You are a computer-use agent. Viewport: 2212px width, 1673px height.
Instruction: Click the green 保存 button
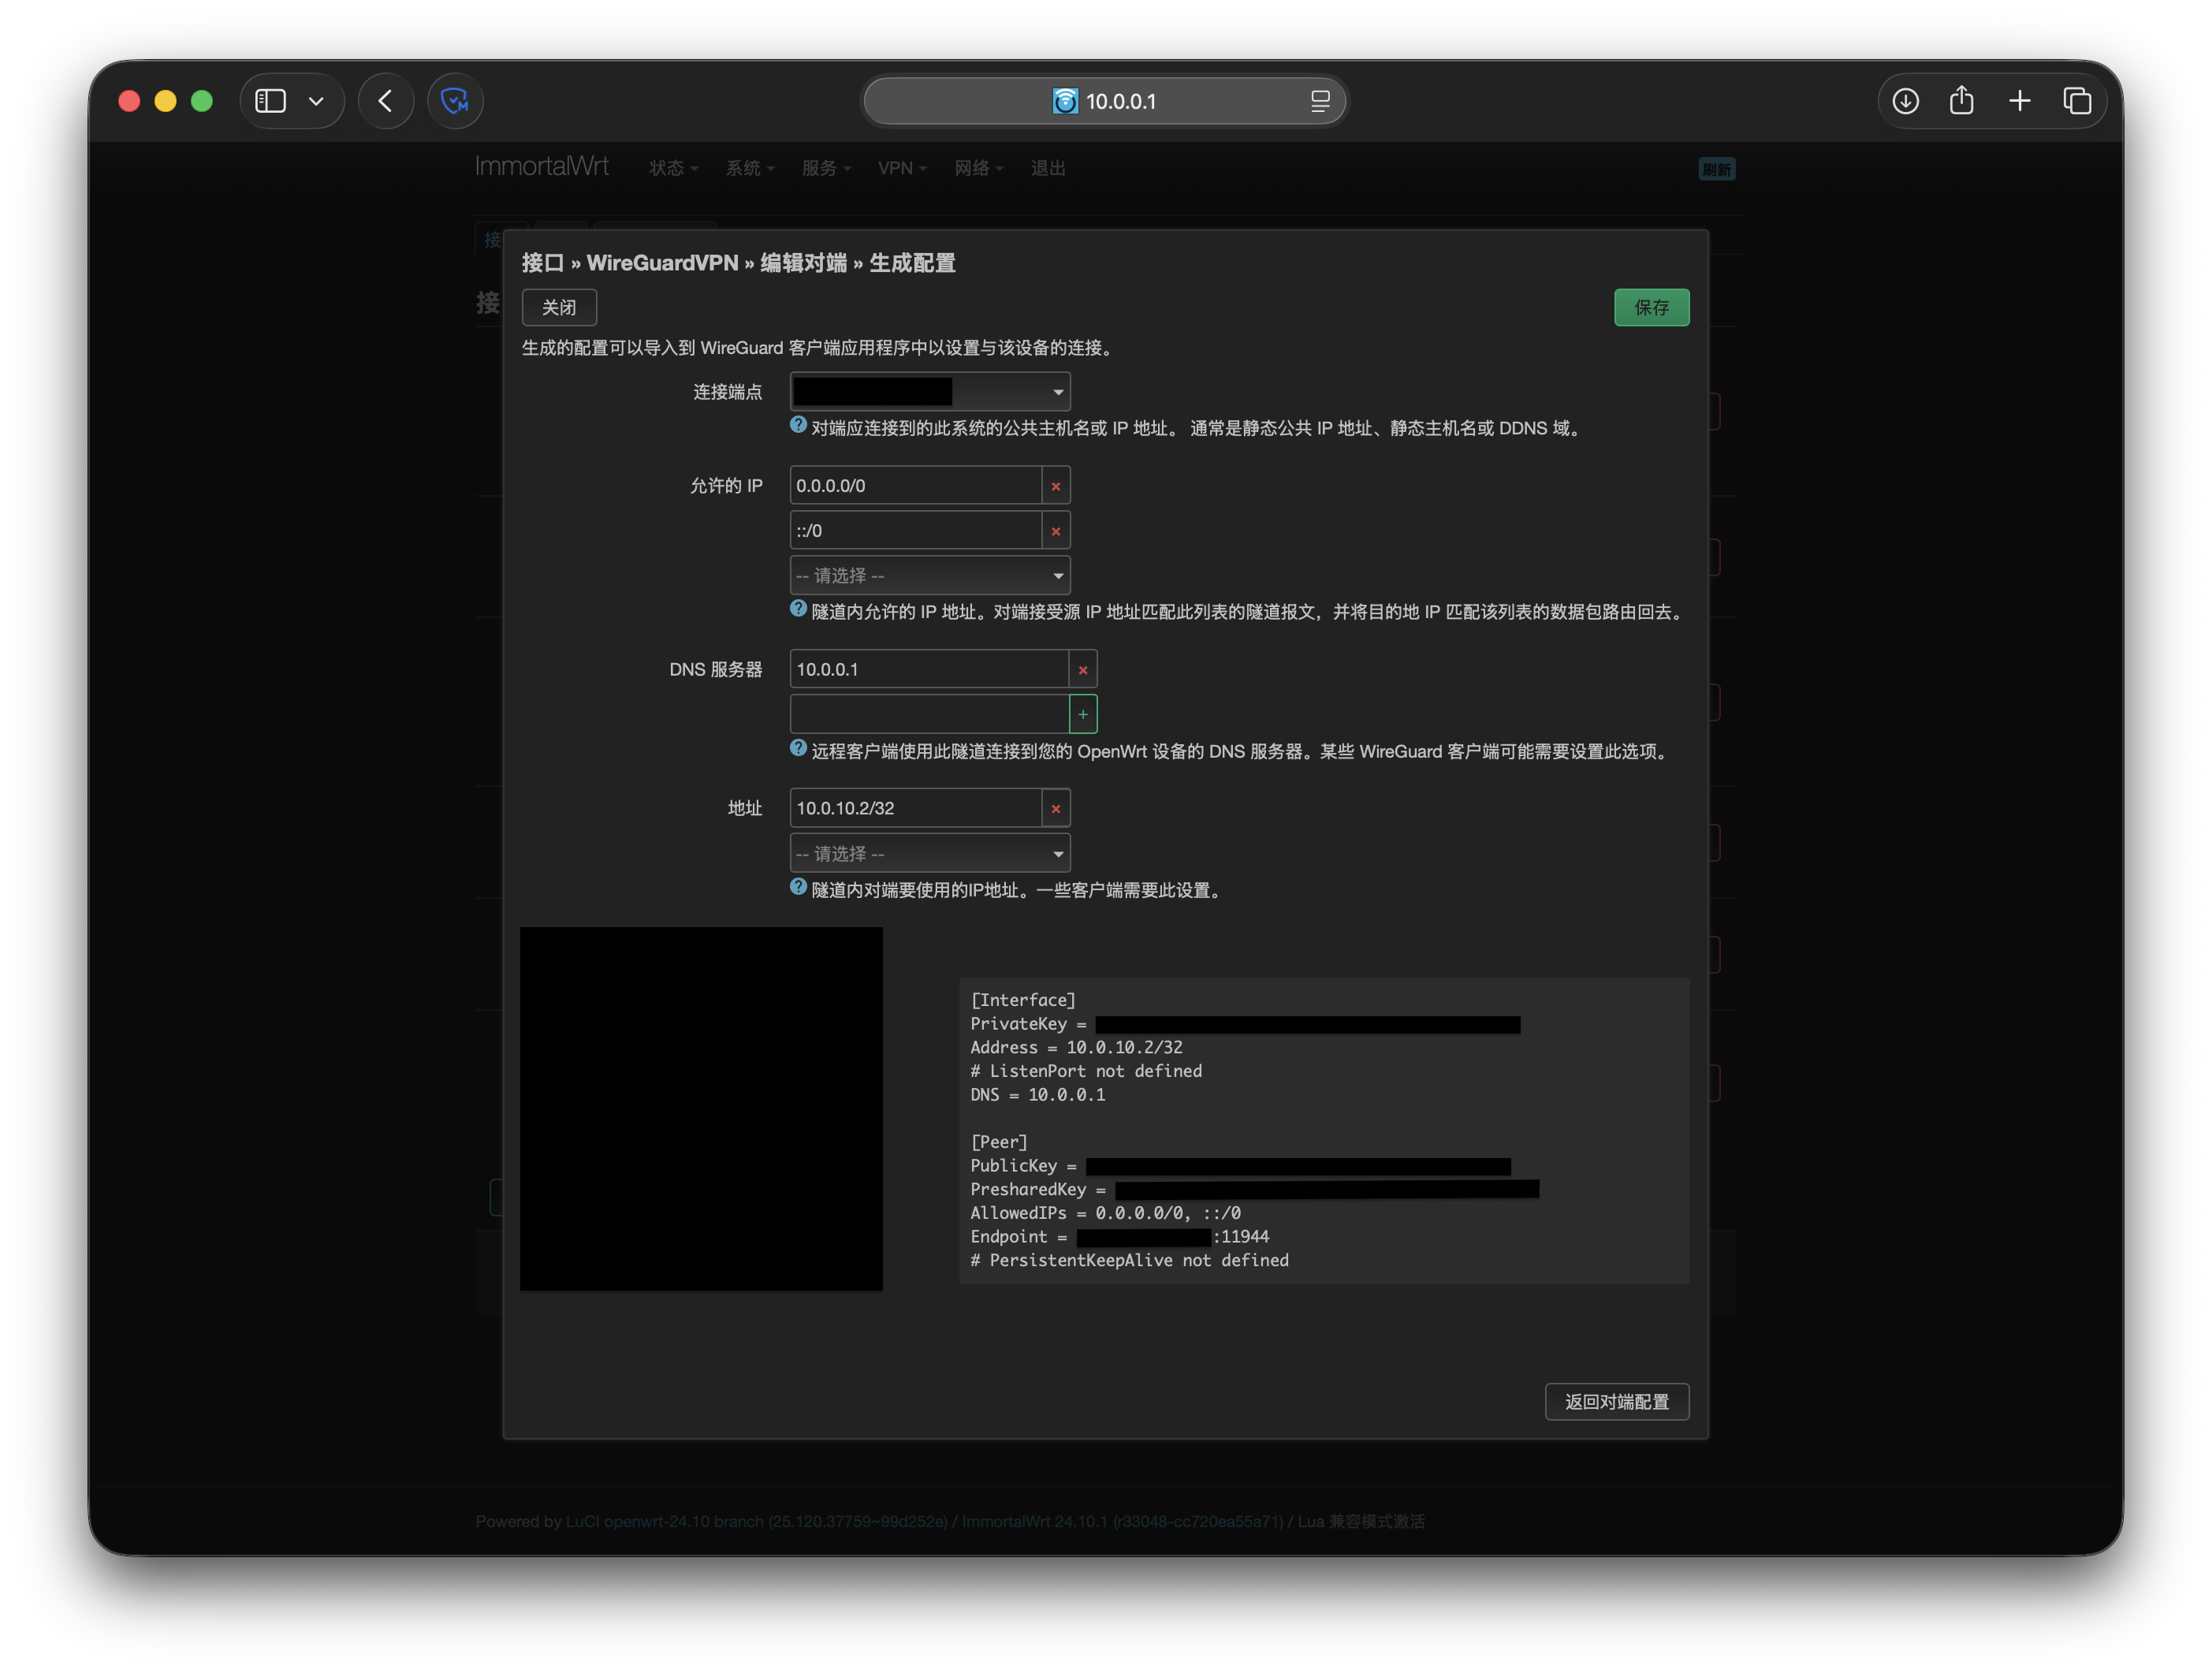(x=1651, y=308)
